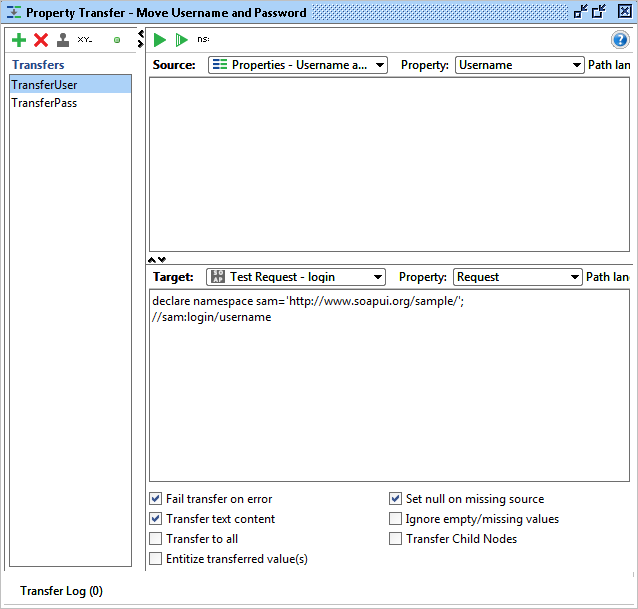
Task: Click the rename transfer stamp icon
Action: click(x=63, y=40)
